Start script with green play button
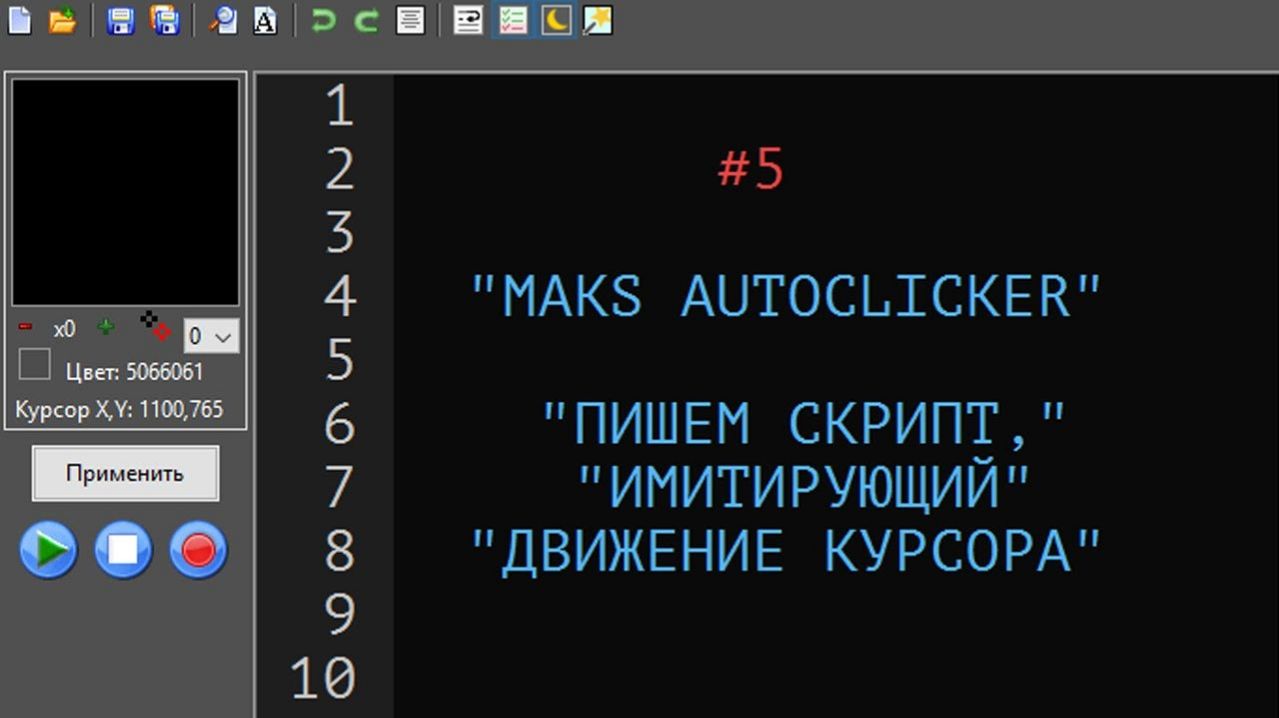This screenshot has width=1279, height=718. point(48,550)
